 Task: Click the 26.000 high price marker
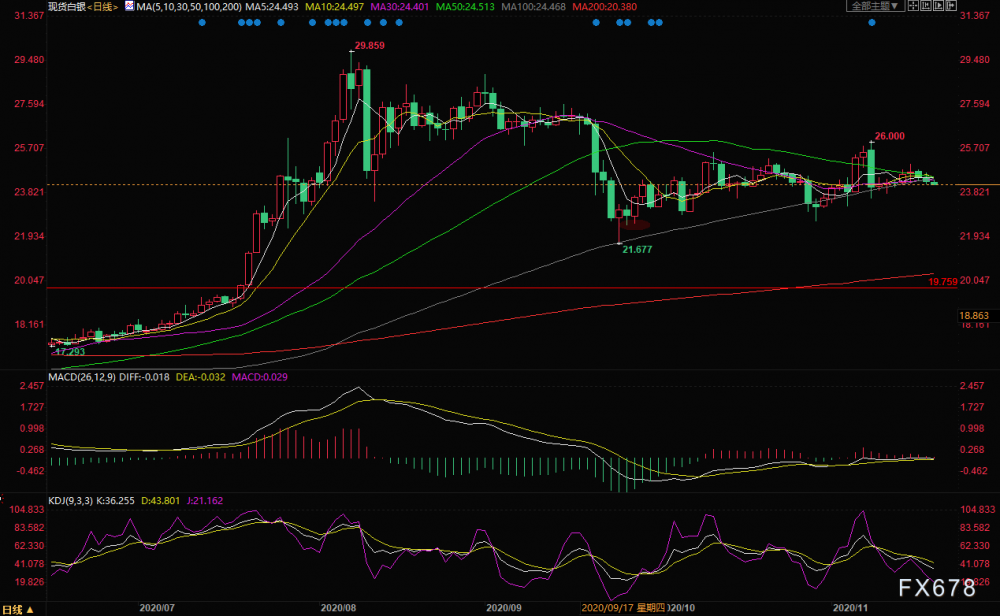coord(890,136)
